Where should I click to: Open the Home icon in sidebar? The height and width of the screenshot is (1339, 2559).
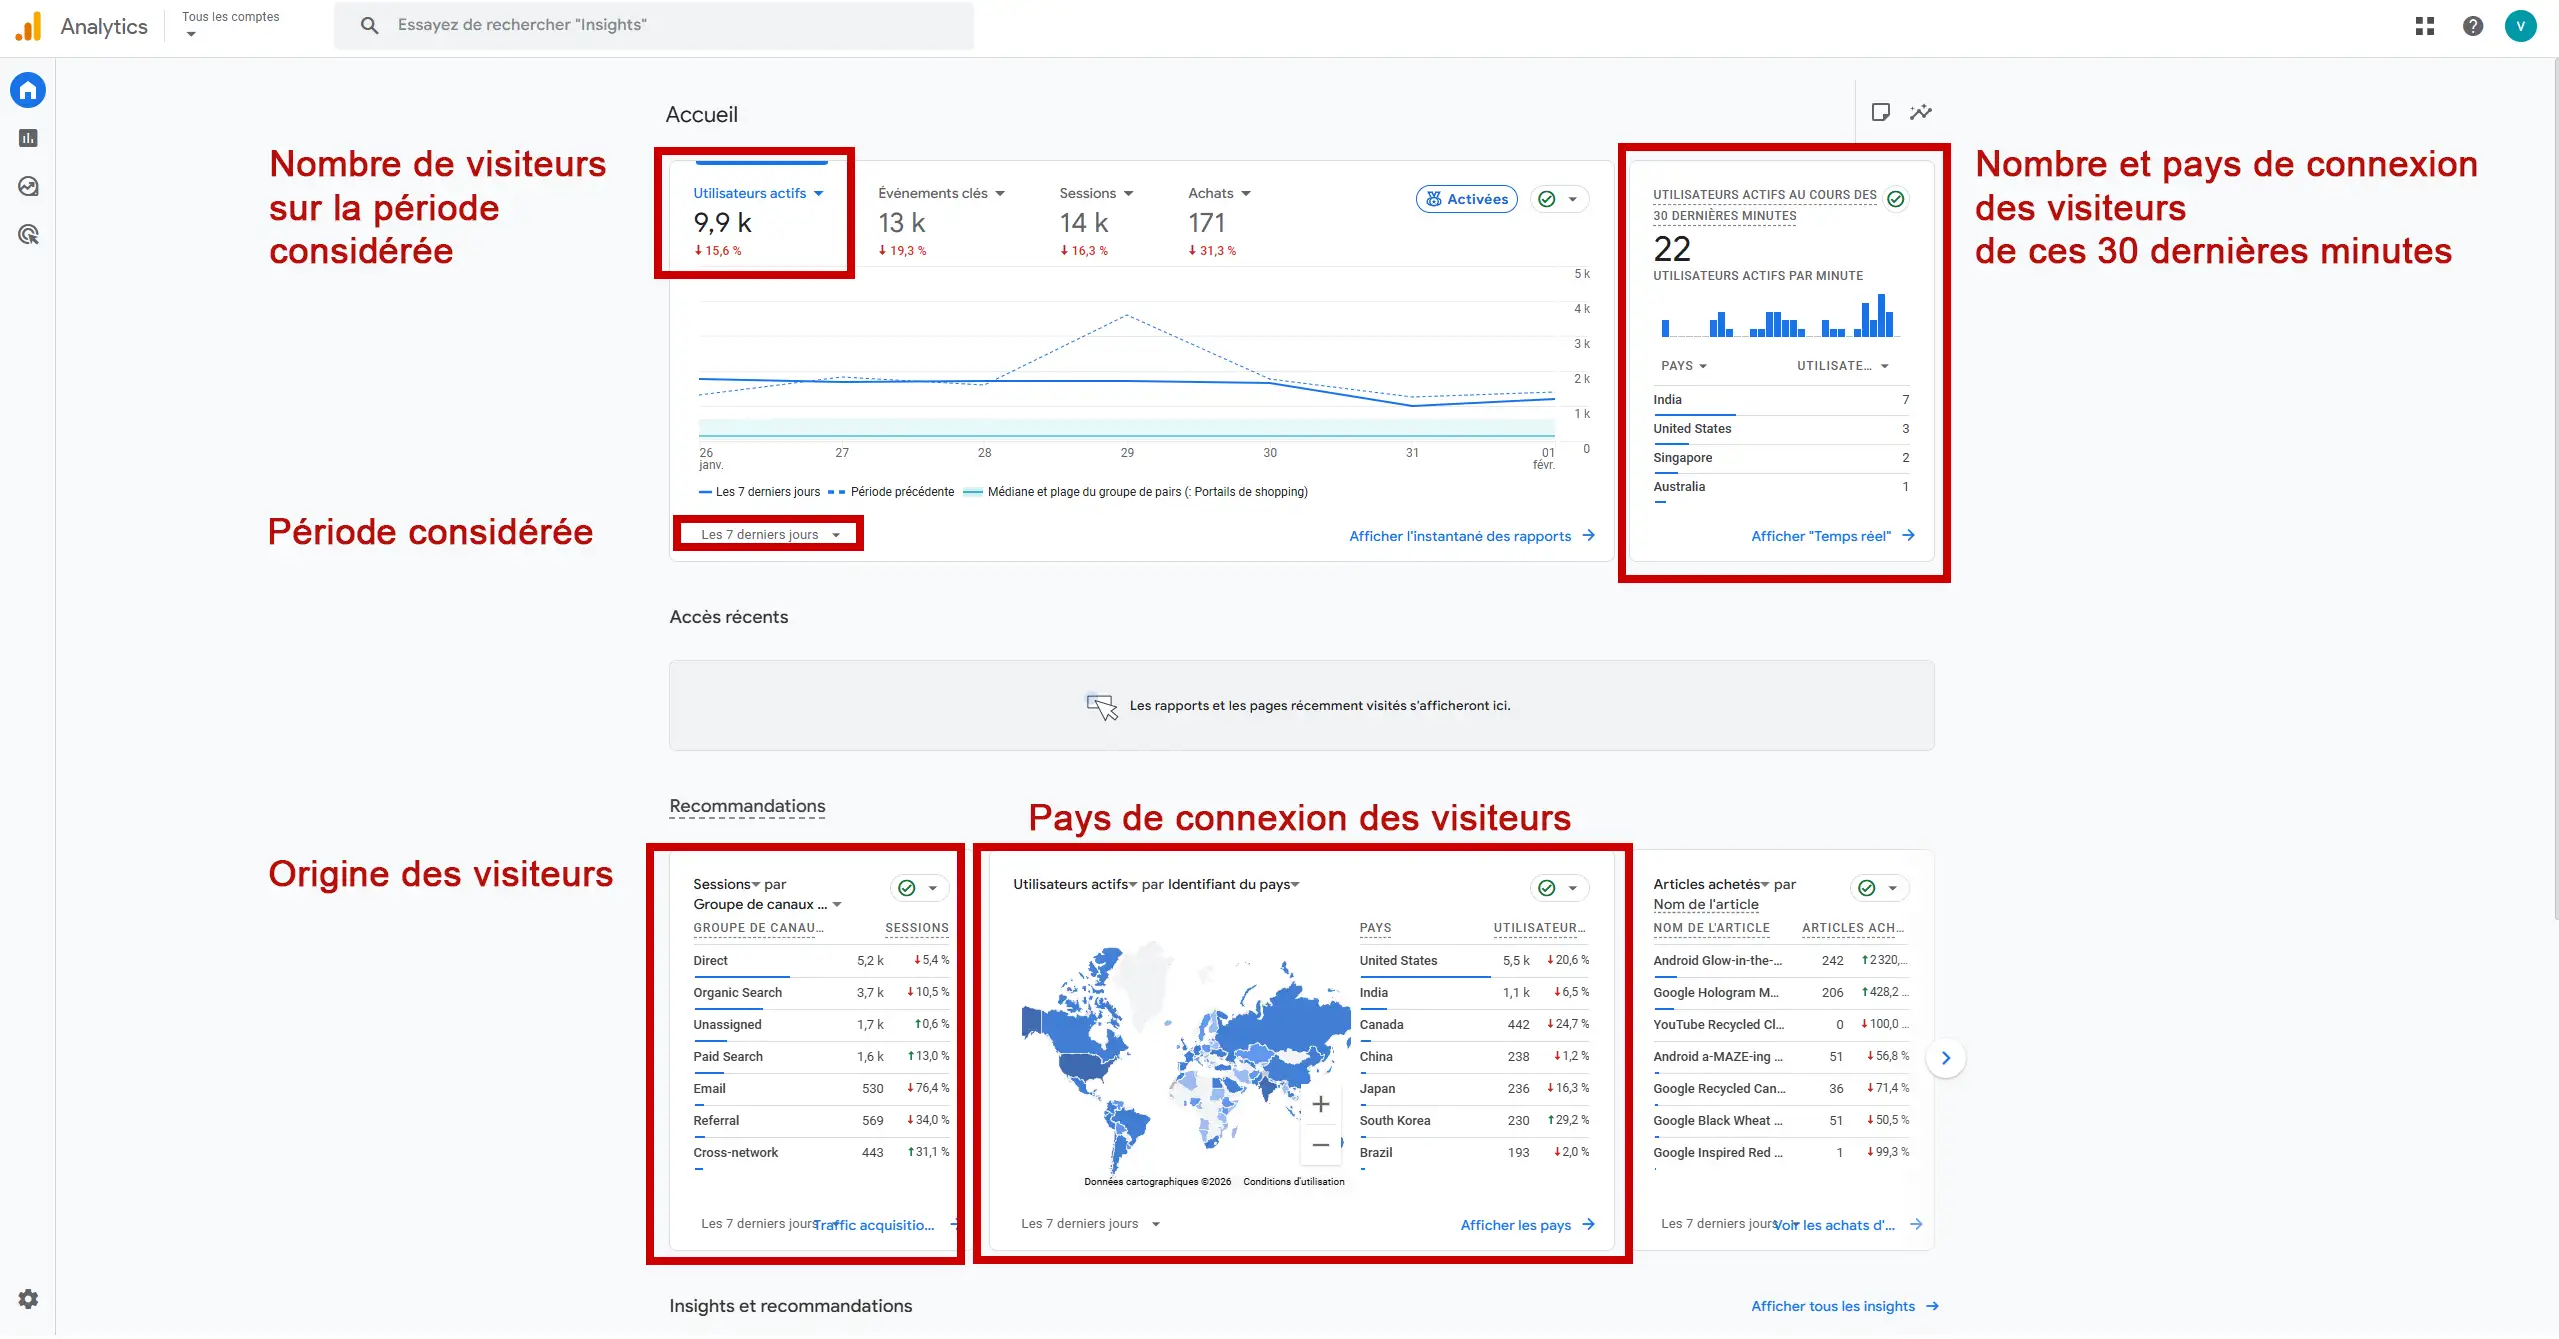(28, 90)
